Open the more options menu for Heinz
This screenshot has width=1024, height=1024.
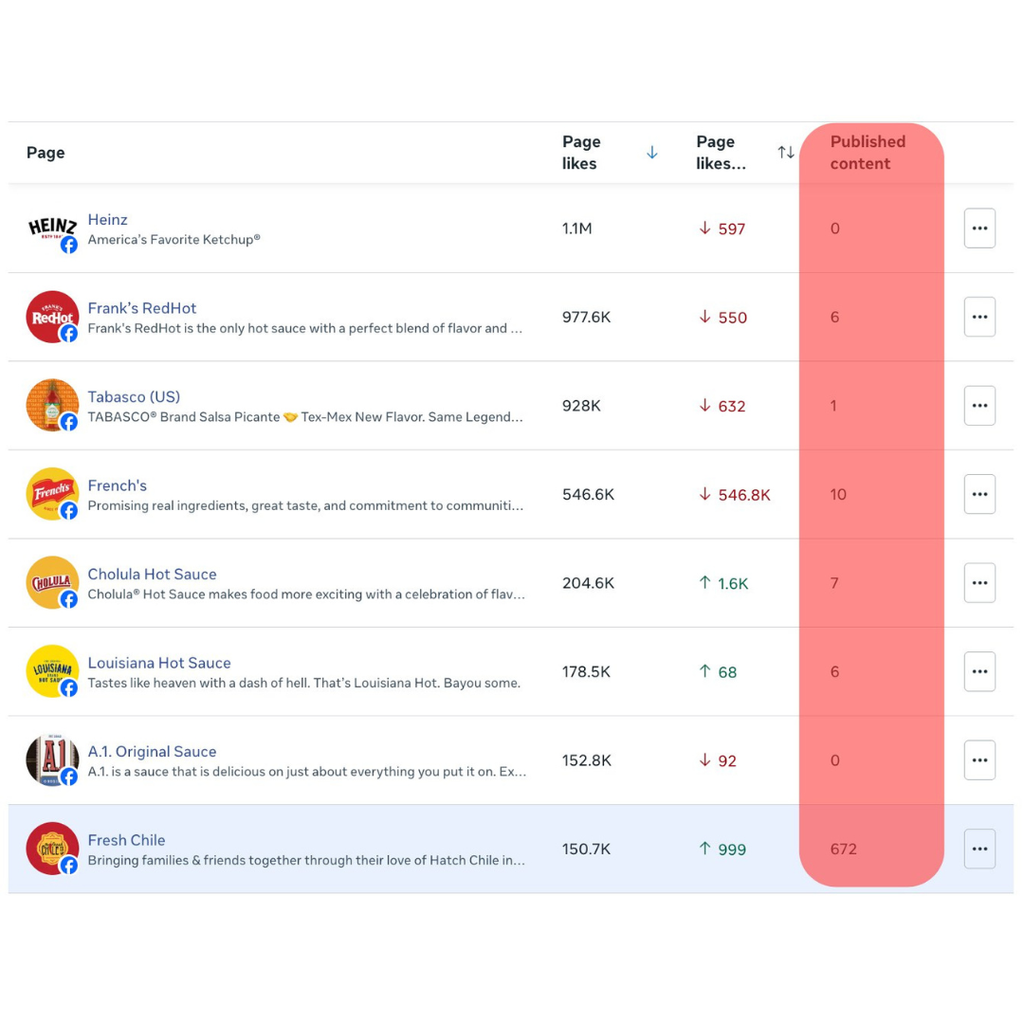pos(979,228)
